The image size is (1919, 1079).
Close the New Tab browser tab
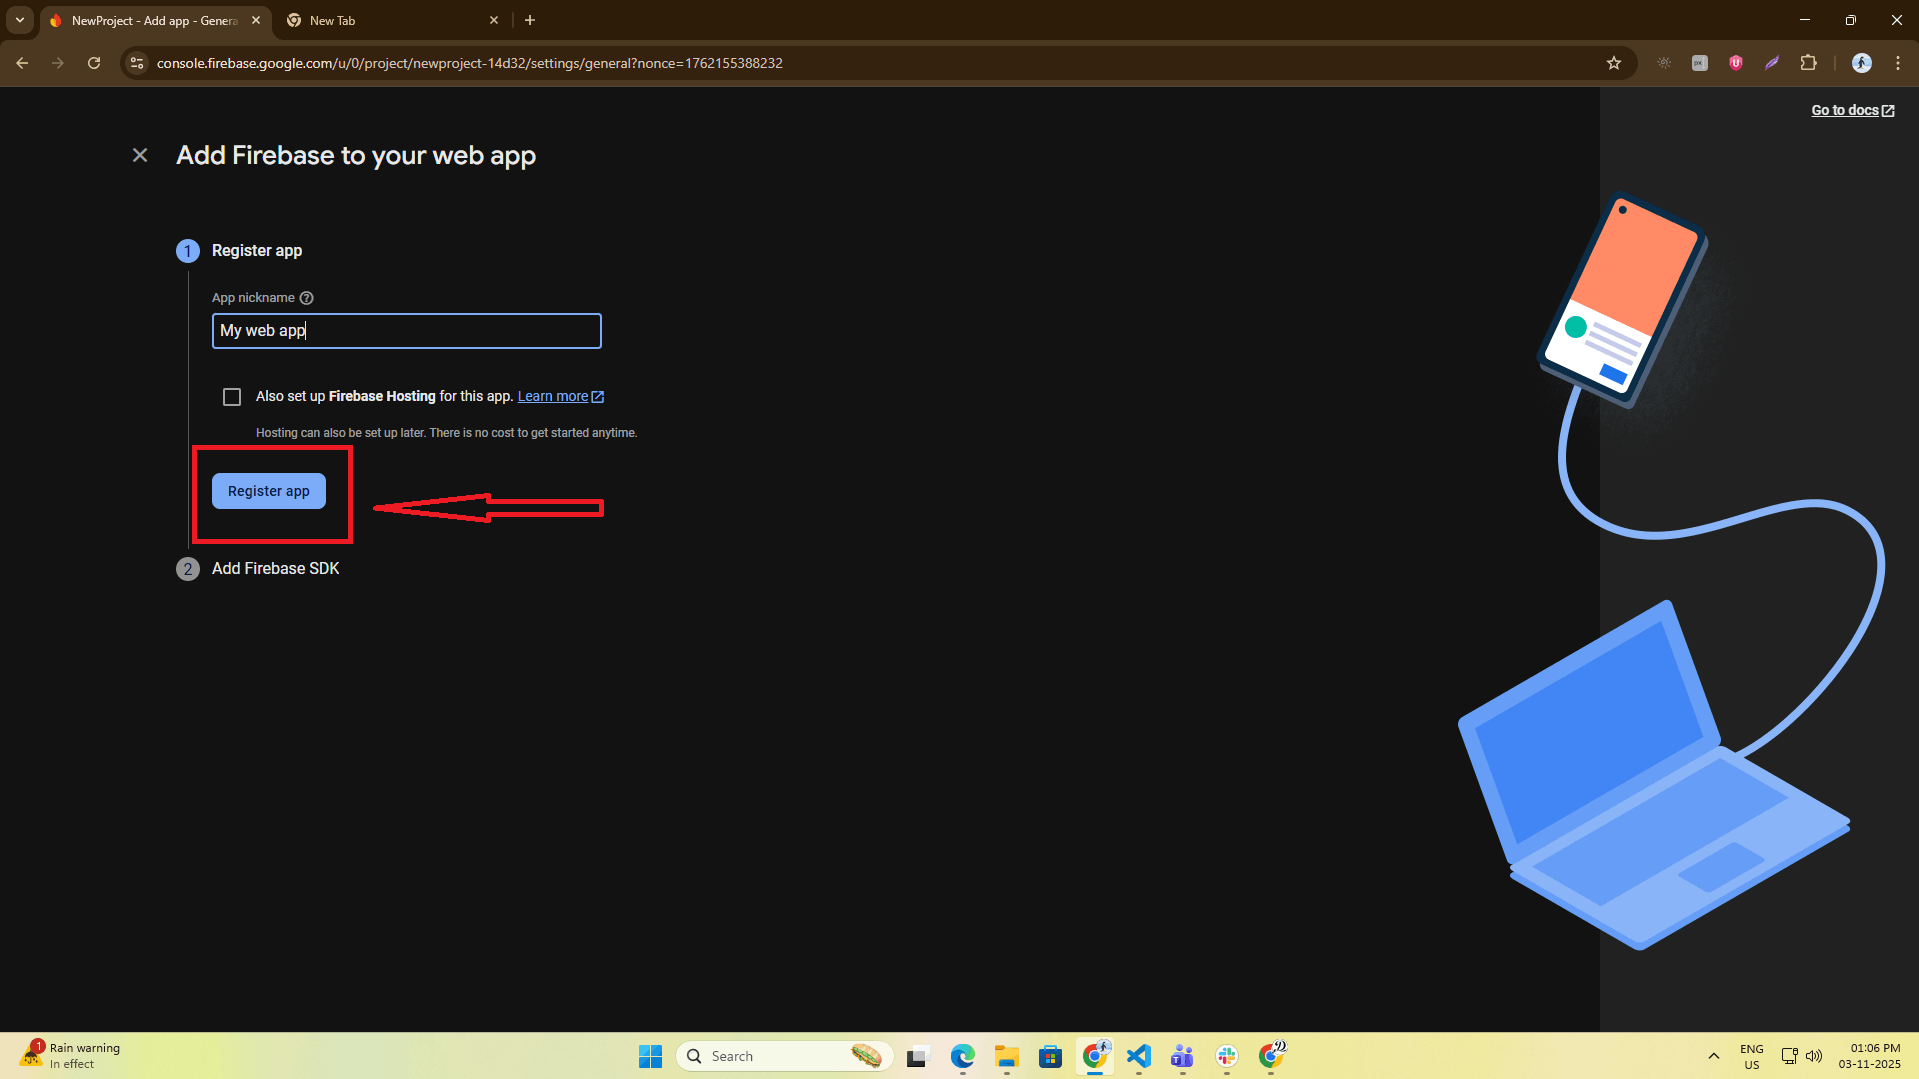[494, 20]
